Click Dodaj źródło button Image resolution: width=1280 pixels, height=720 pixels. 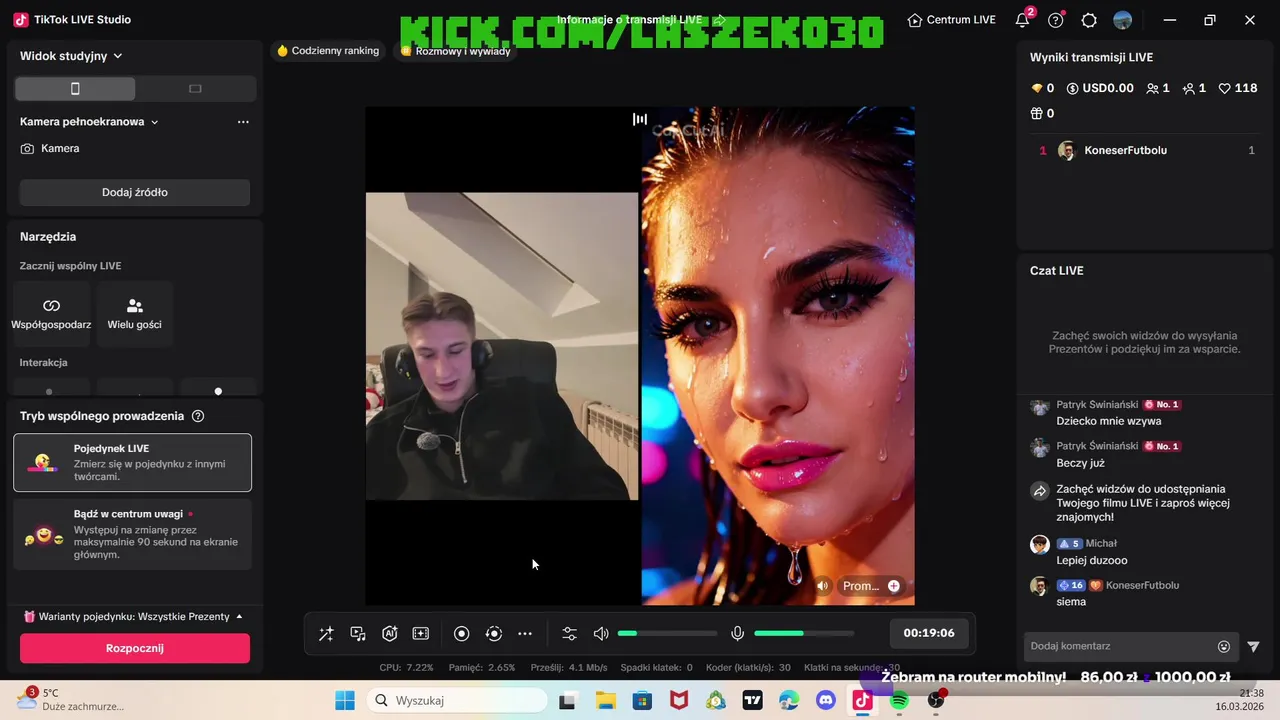tap(135, 192)
